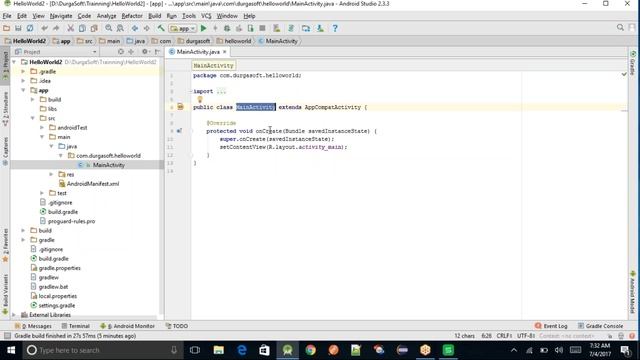Click the Help question mark icon
Screen dimensions: 640x360
click(x=335, y=28)
